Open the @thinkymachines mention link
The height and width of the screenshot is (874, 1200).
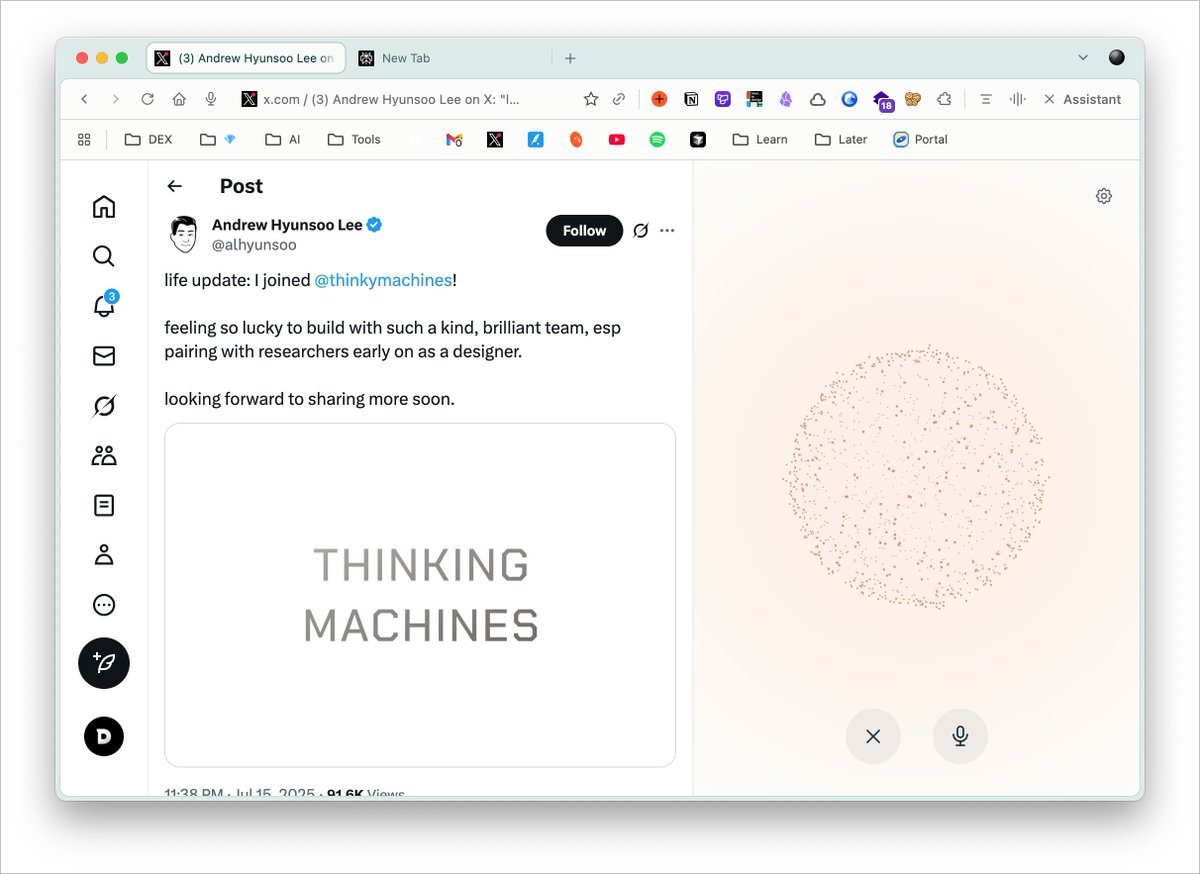pos(383,281)
